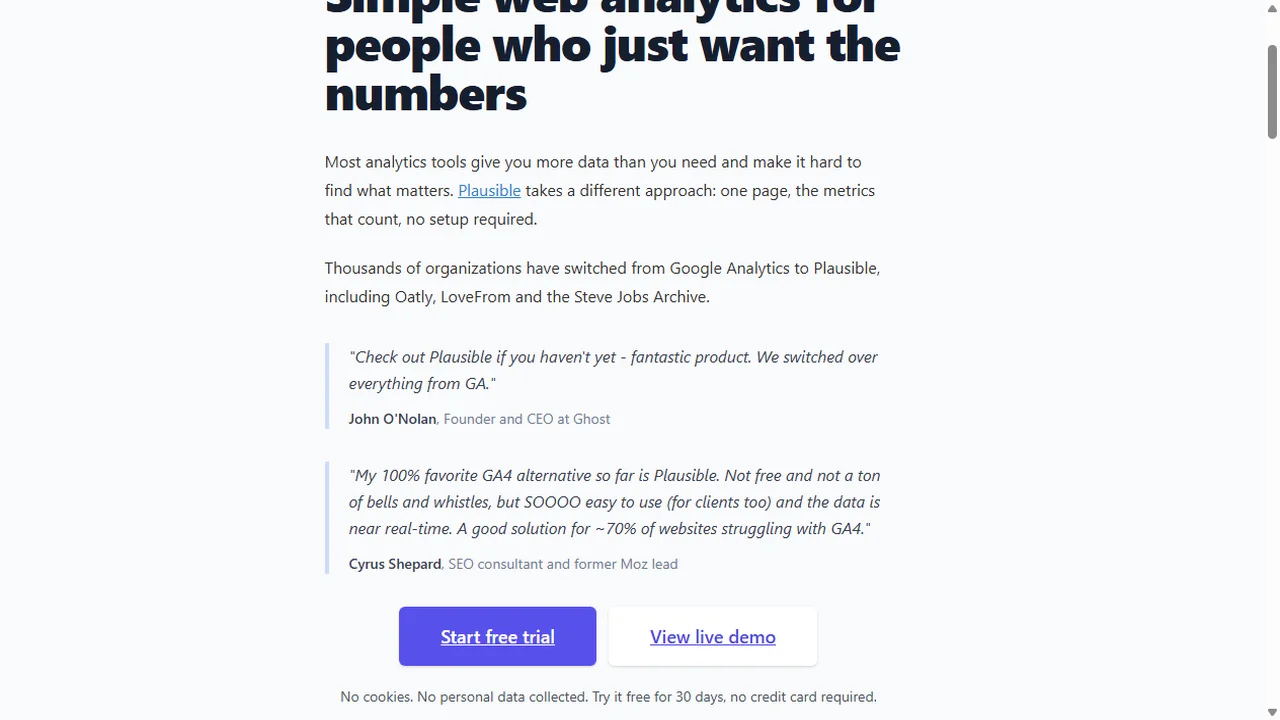Click the quote starting "Check out Plausible"
Image resolution: width=1280 pixels, height=720 pixels.
pyautogui.click(x=613, y=370)
